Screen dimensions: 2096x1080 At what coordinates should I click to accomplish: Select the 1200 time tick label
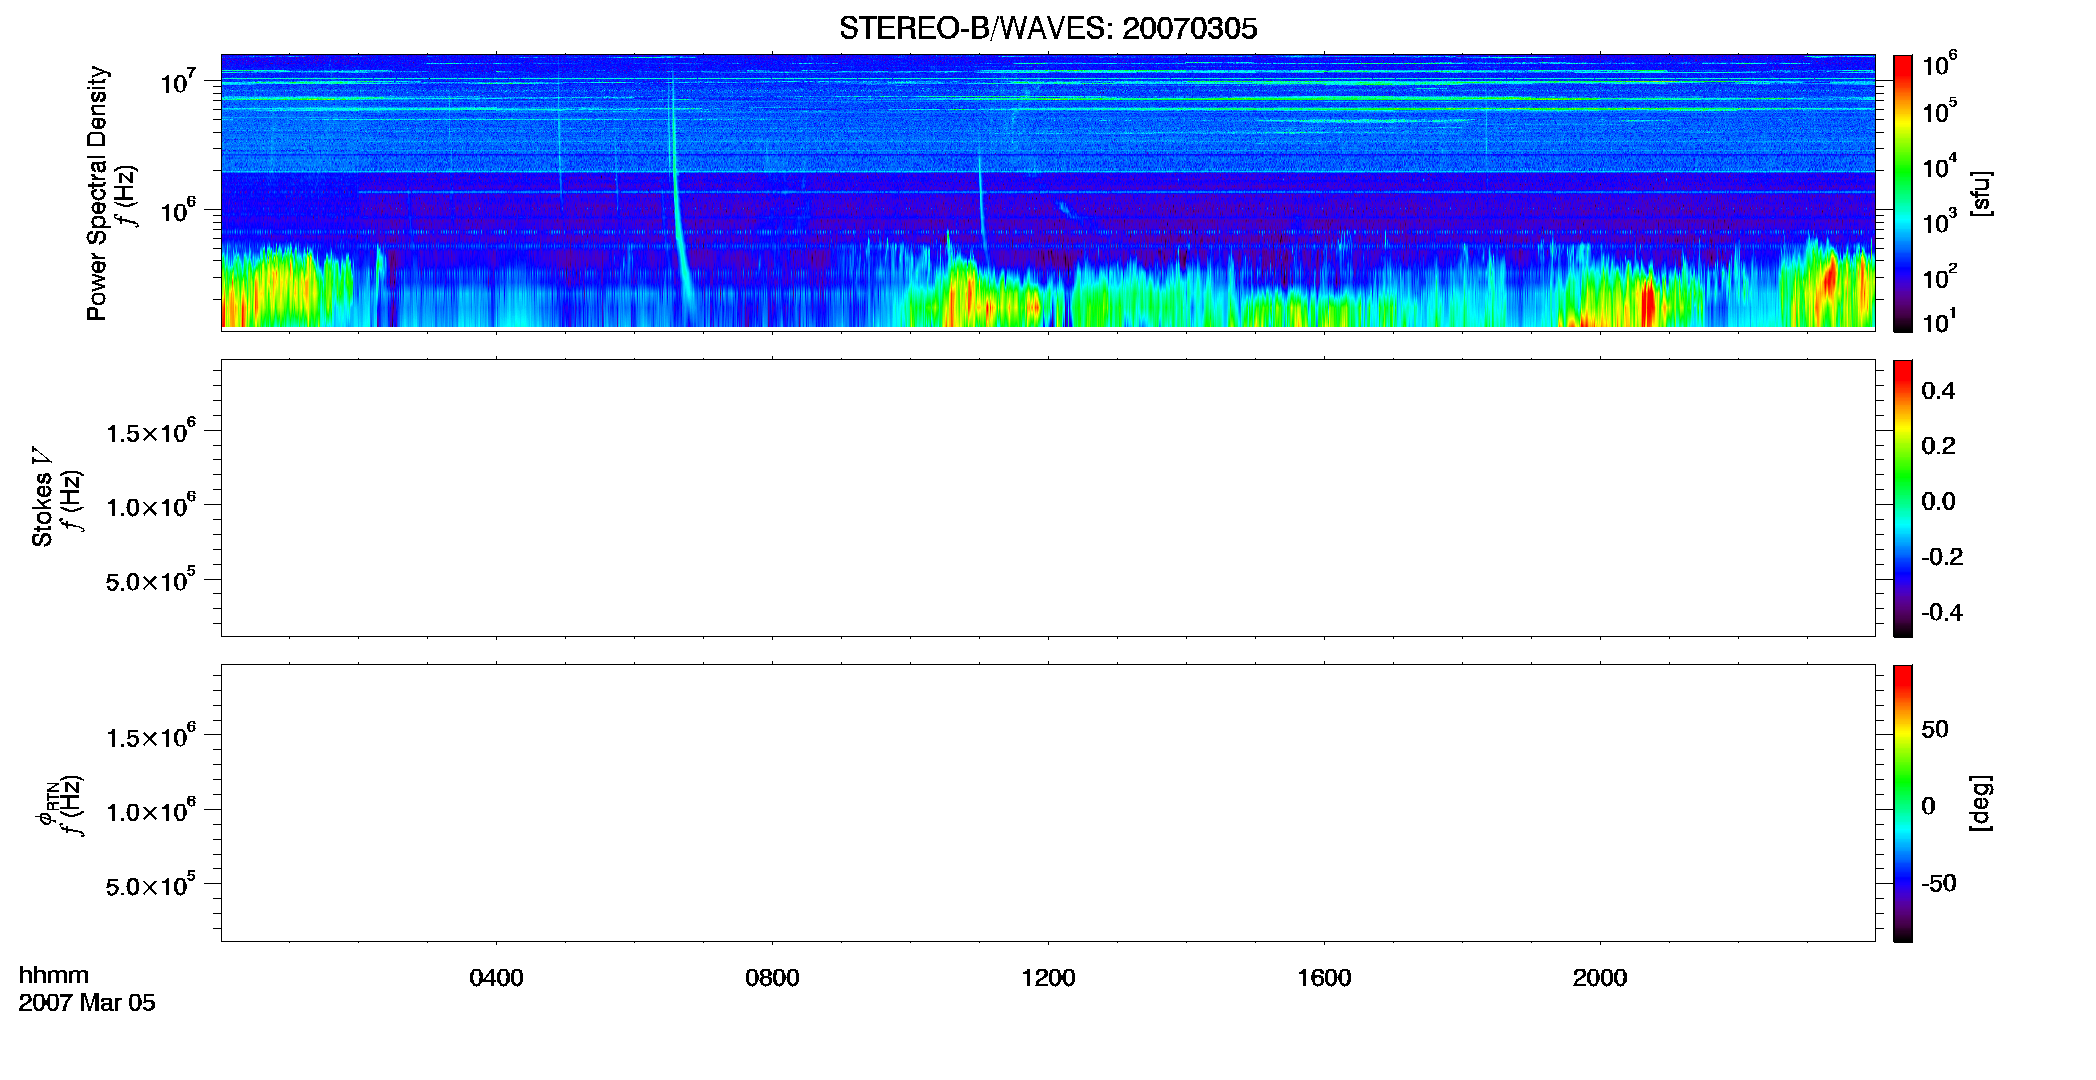pyautogui.click(x=1048, y=978)
